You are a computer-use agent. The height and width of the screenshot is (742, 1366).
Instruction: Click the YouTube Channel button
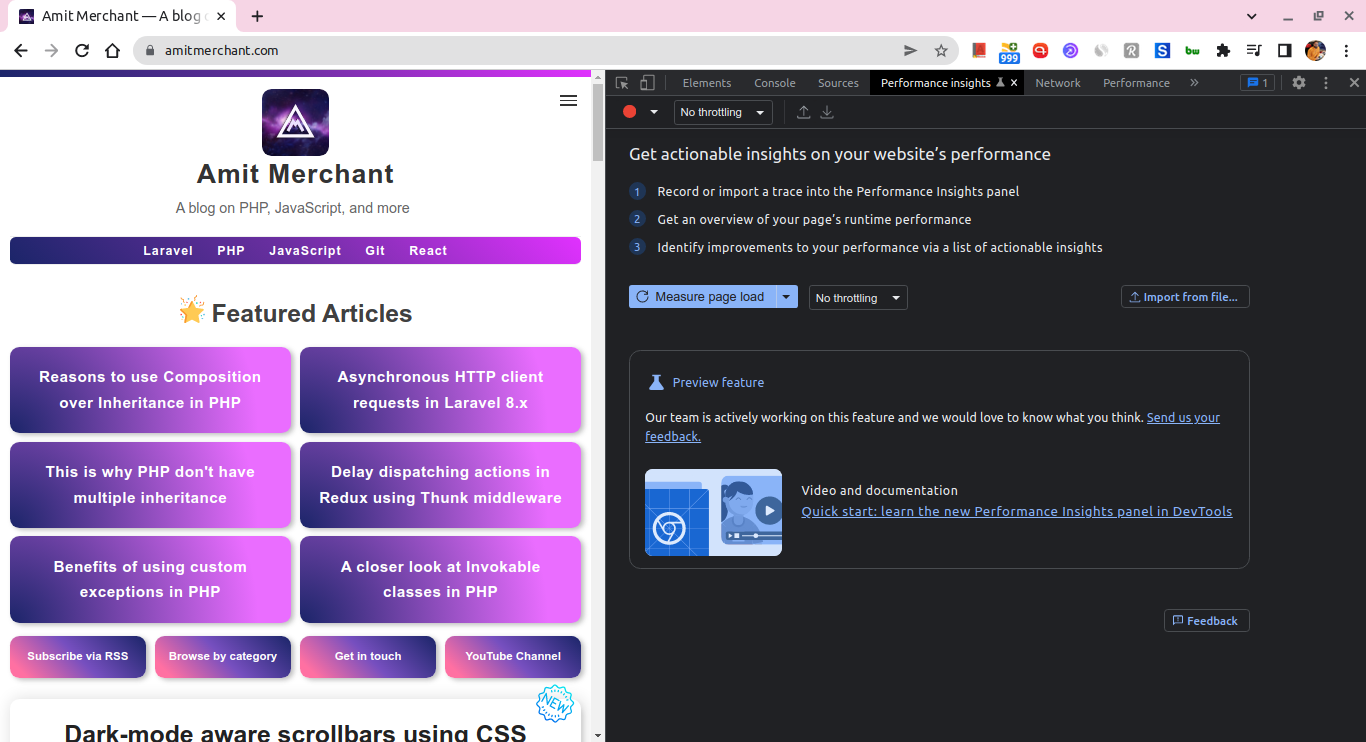coord(513,657)
